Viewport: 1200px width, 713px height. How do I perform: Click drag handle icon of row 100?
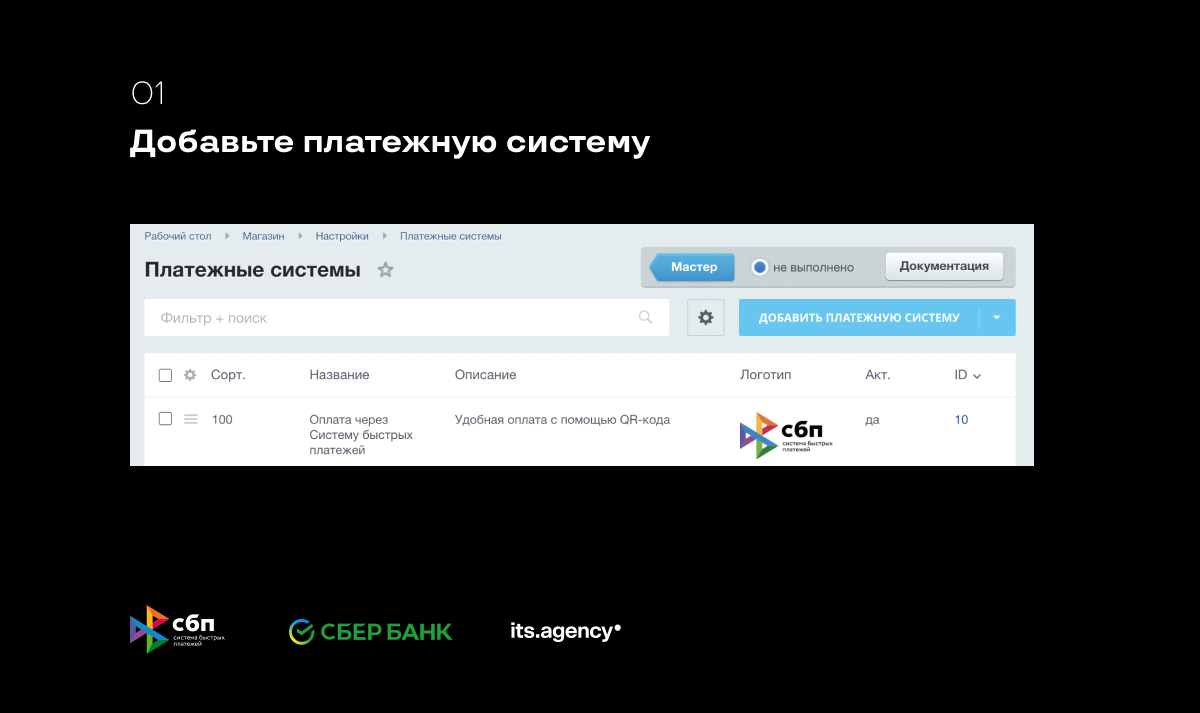(191, 419)
